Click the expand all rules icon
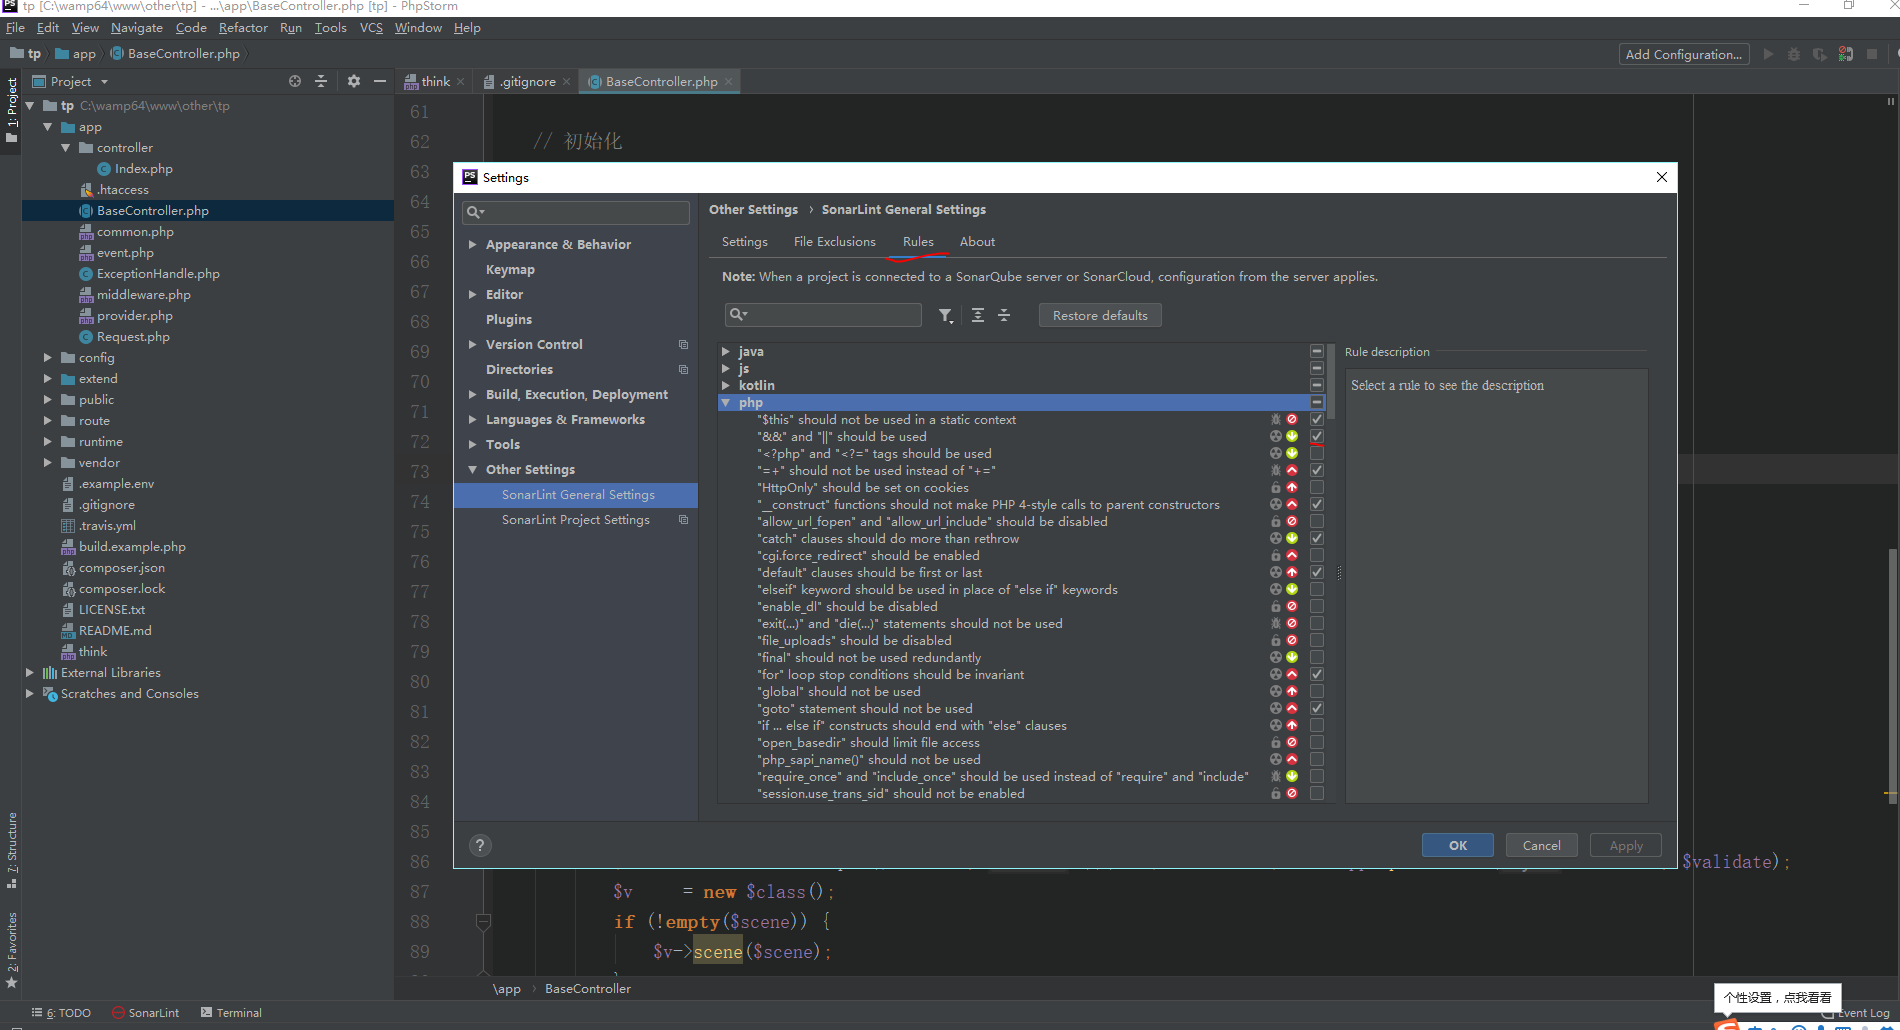The image size is (1900, 1030). click(978, 316)
